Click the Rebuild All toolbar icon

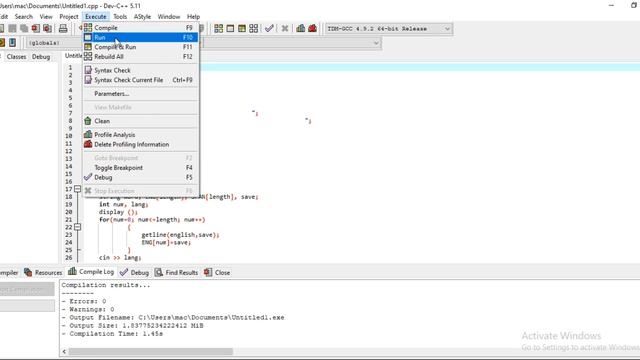coord(253,28)
